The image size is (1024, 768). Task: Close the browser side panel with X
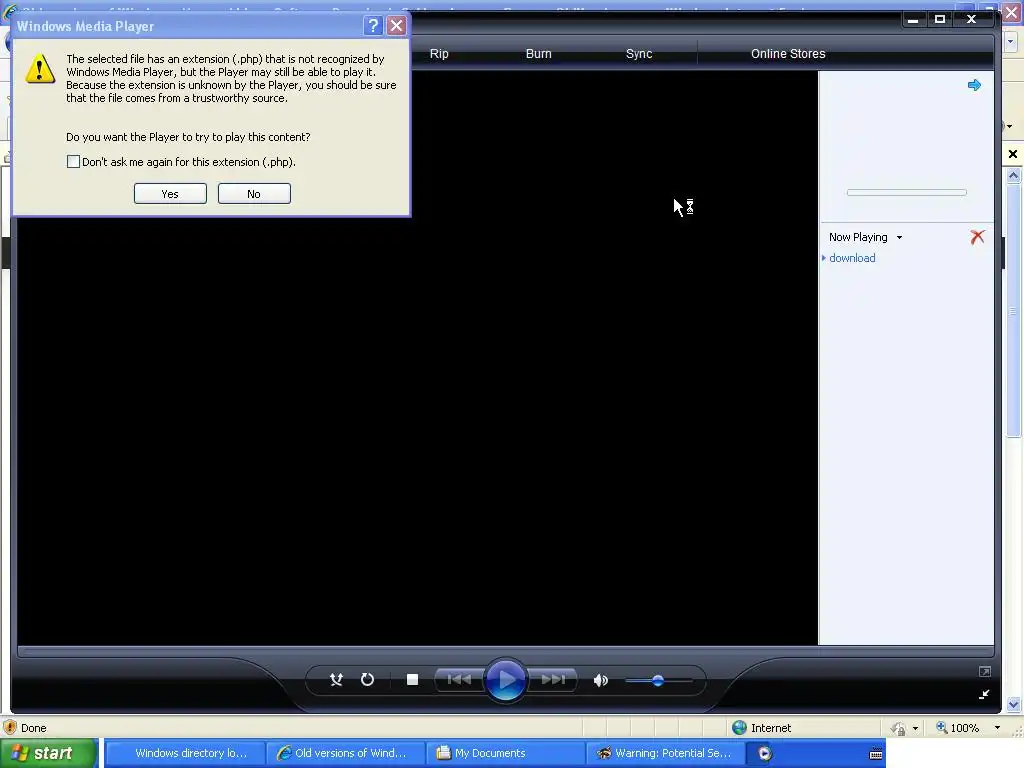tap(1013, 154)
